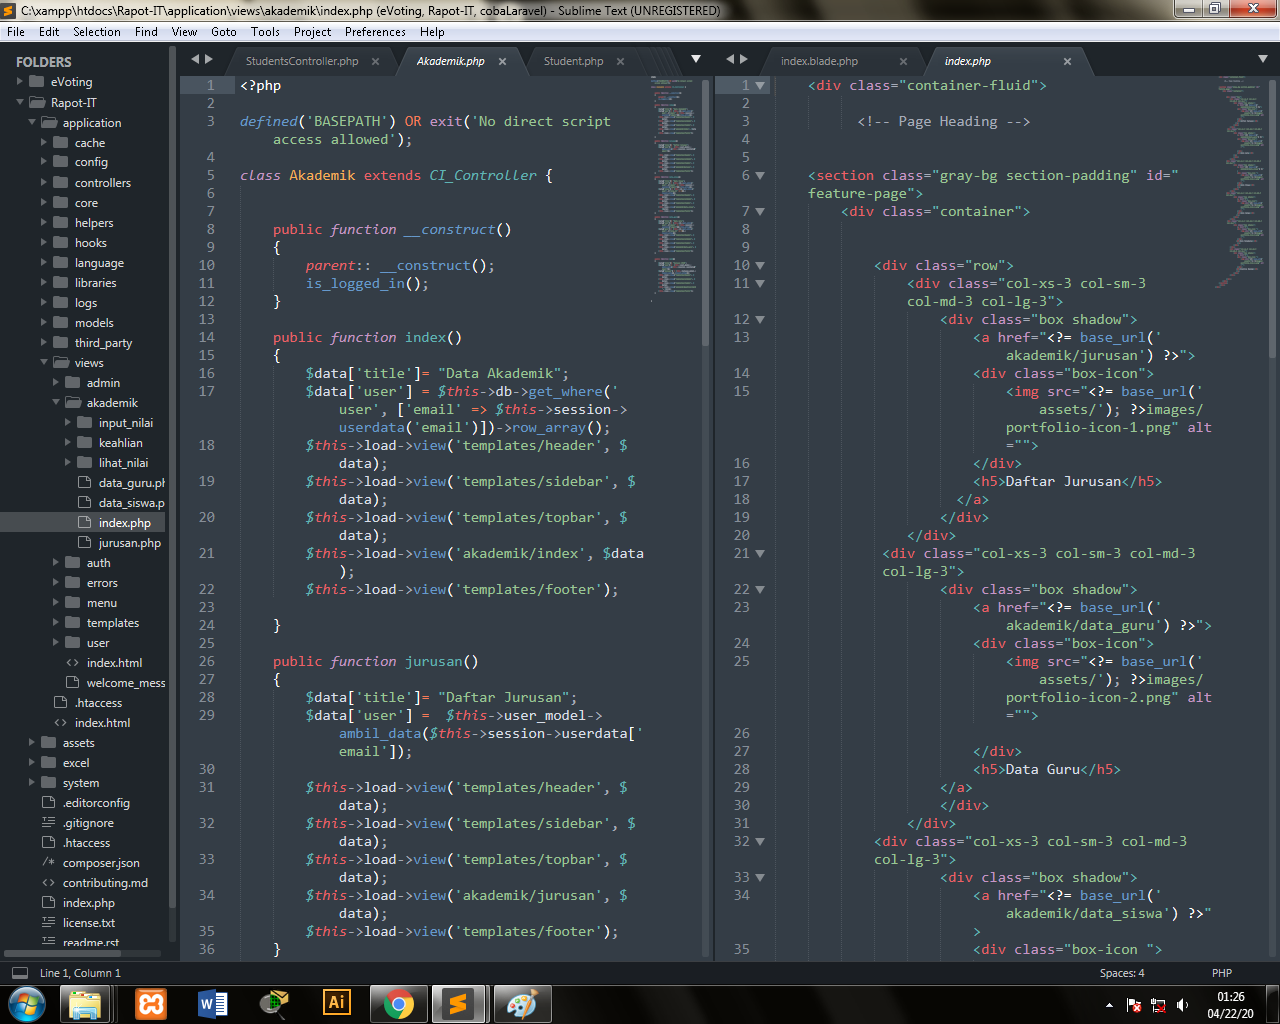Open the File menu
The height and width of the screenshot is (1024, 1280).
[x=16, y=32]
